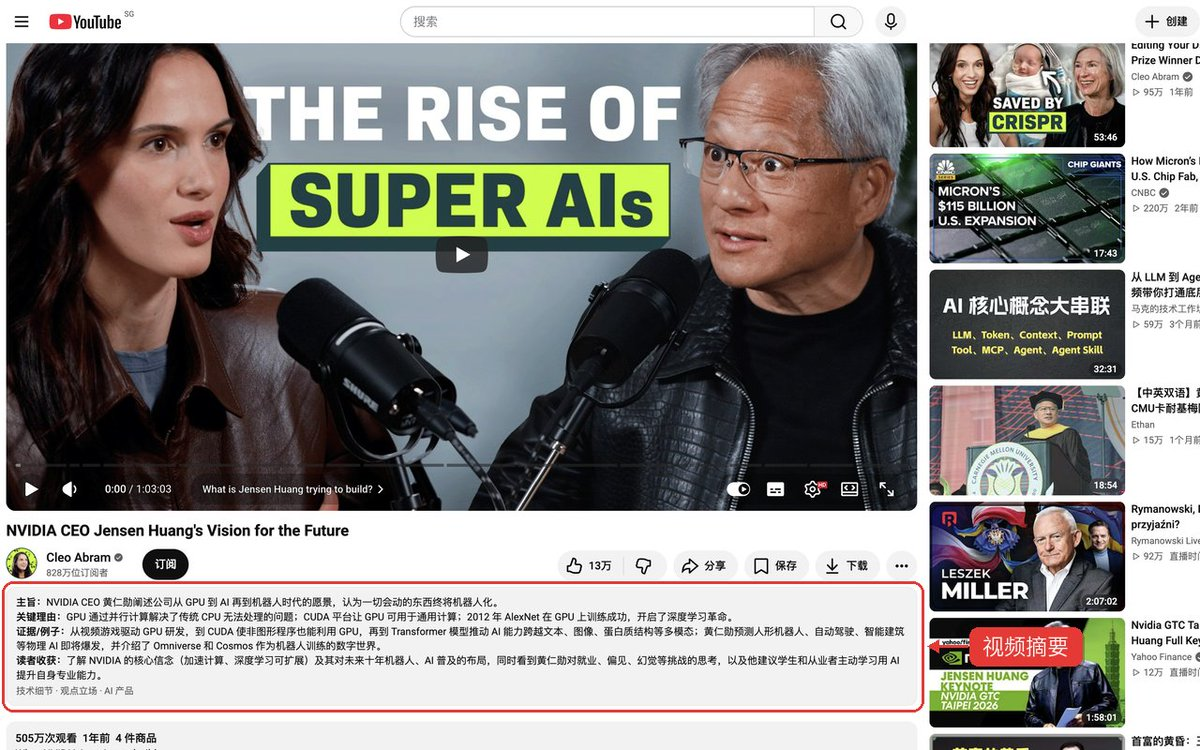1200x750 pixels.
Task: Toggle the autoplay switch
Action: (x=738, y=489)
